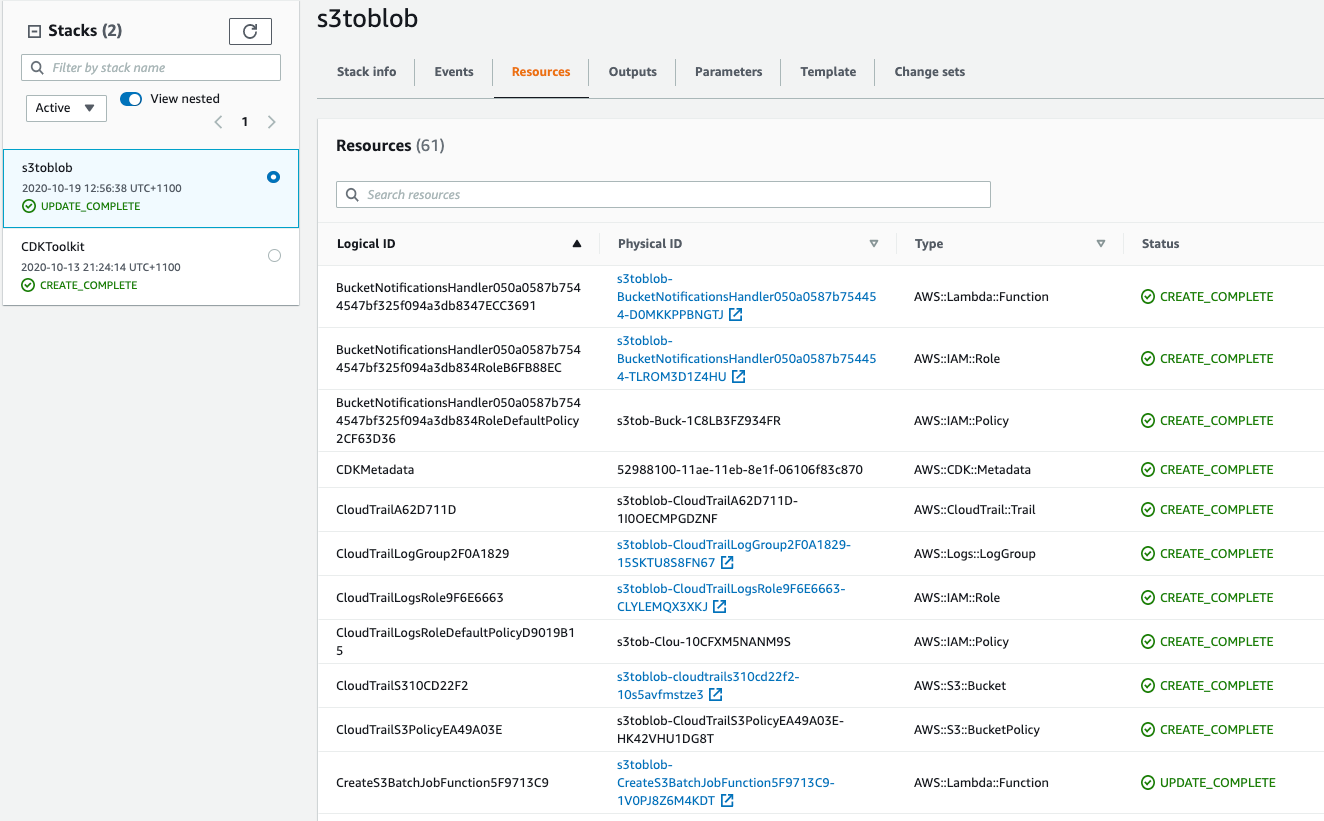Click AWS::CDK::Metadata type cell
1324x821 pixels.
point(972,470)
